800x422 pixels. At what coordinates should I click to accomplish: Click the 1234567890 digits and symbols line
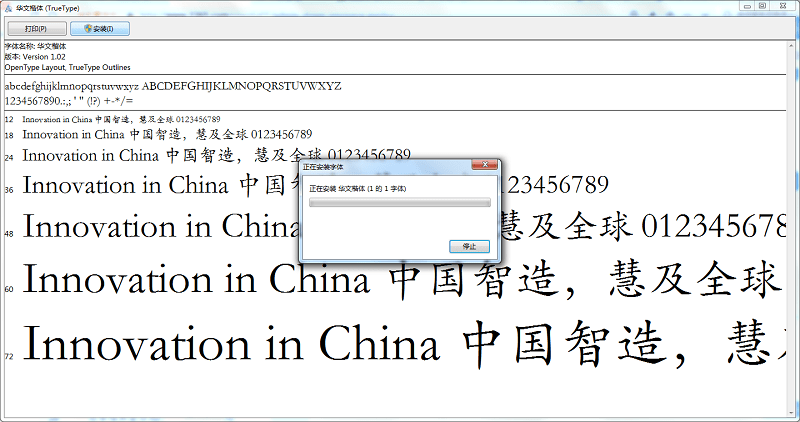(69, 101)
